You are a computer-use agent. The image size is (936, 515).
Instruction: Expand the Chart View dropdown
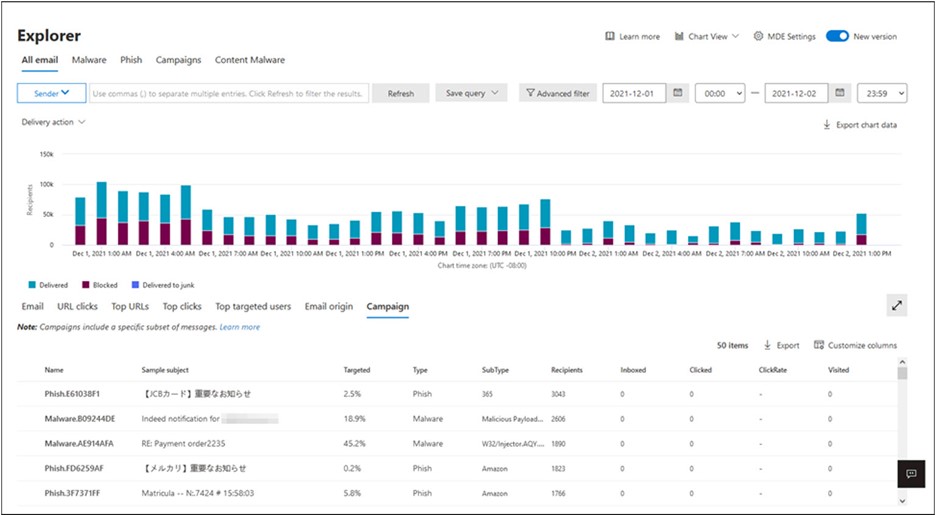707,37
